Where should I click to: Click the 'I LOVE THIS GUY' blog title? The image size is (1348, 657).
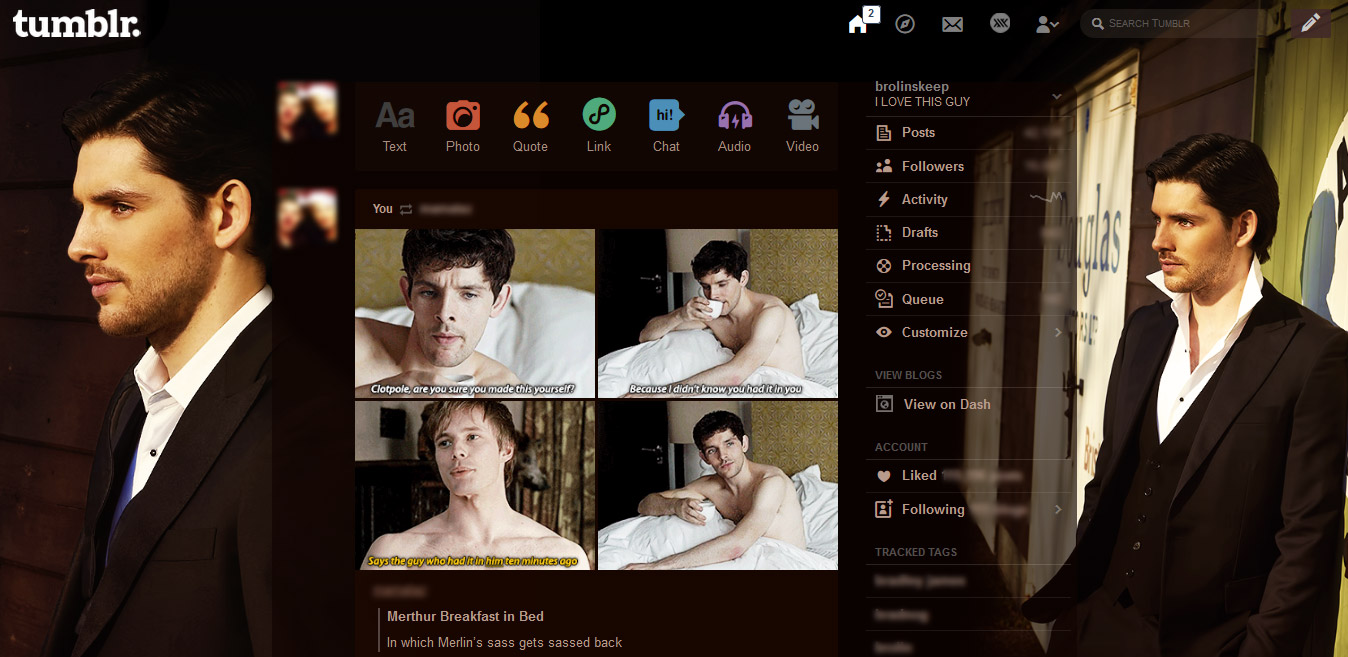pos(922,102)
